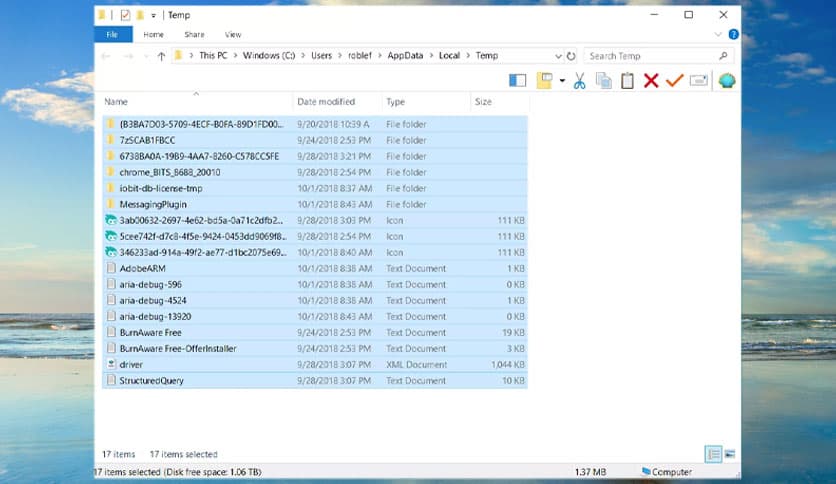Expand the ribbon with the chevron
836x484 pixels.
coord(720,35)
